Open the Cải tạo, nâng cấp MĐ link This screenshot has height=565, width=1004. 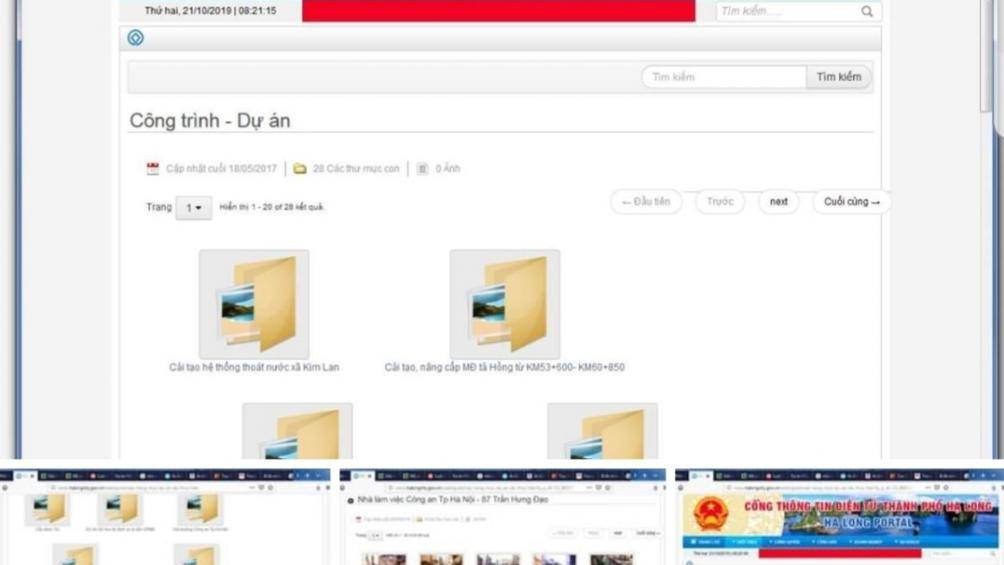[x=504, y=367]
